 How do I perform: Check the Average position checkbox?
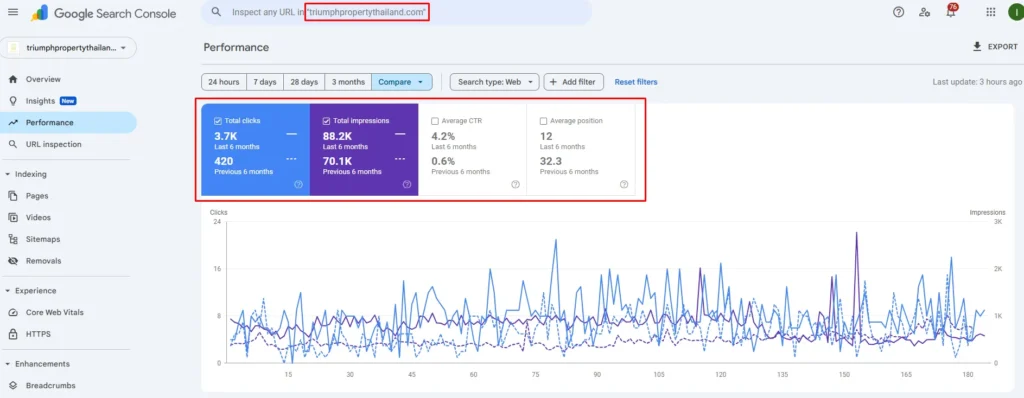click(543, 121)
